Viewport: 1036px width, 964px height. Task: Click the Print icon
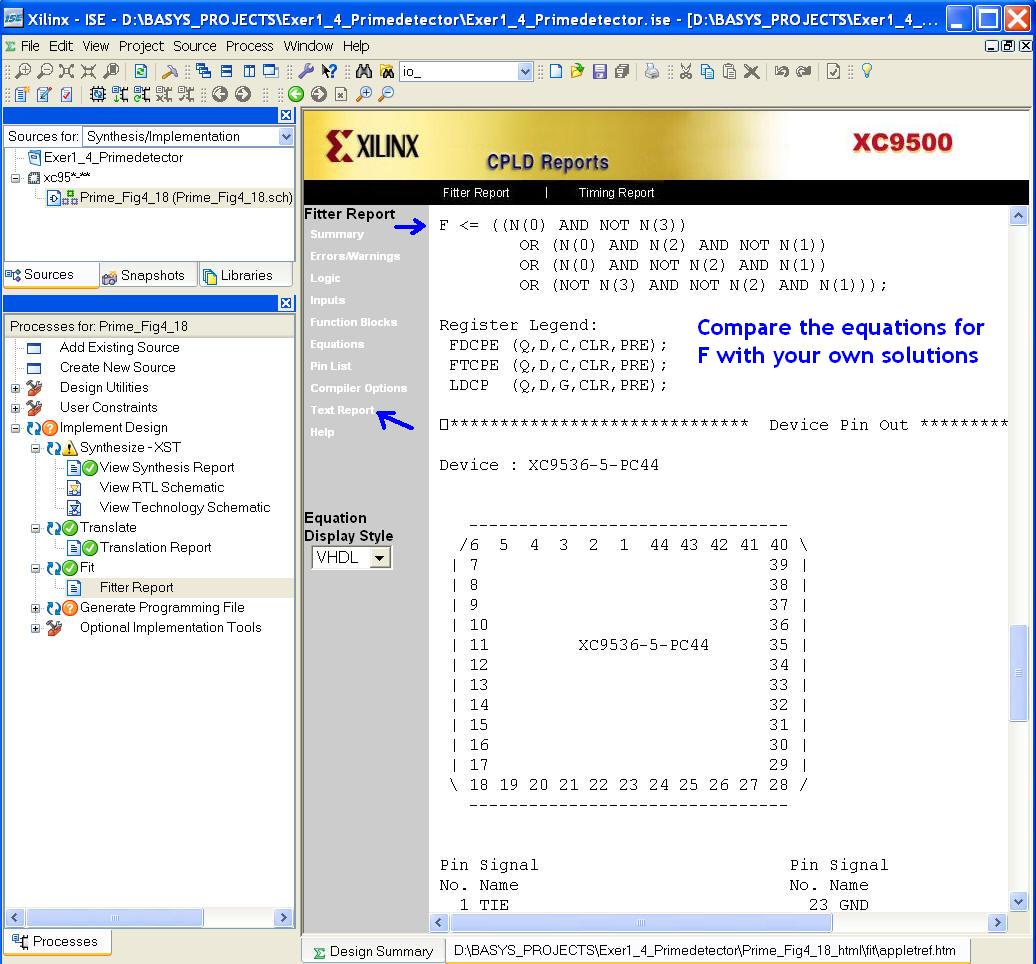click(651, 71)
